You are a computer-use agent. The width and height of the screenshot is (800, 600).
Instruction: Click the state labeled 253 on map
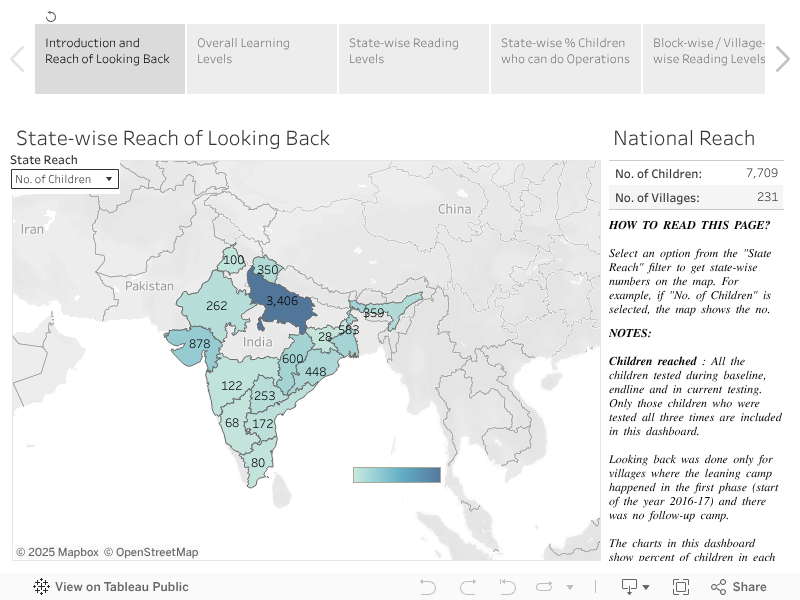tap(265, 395)
